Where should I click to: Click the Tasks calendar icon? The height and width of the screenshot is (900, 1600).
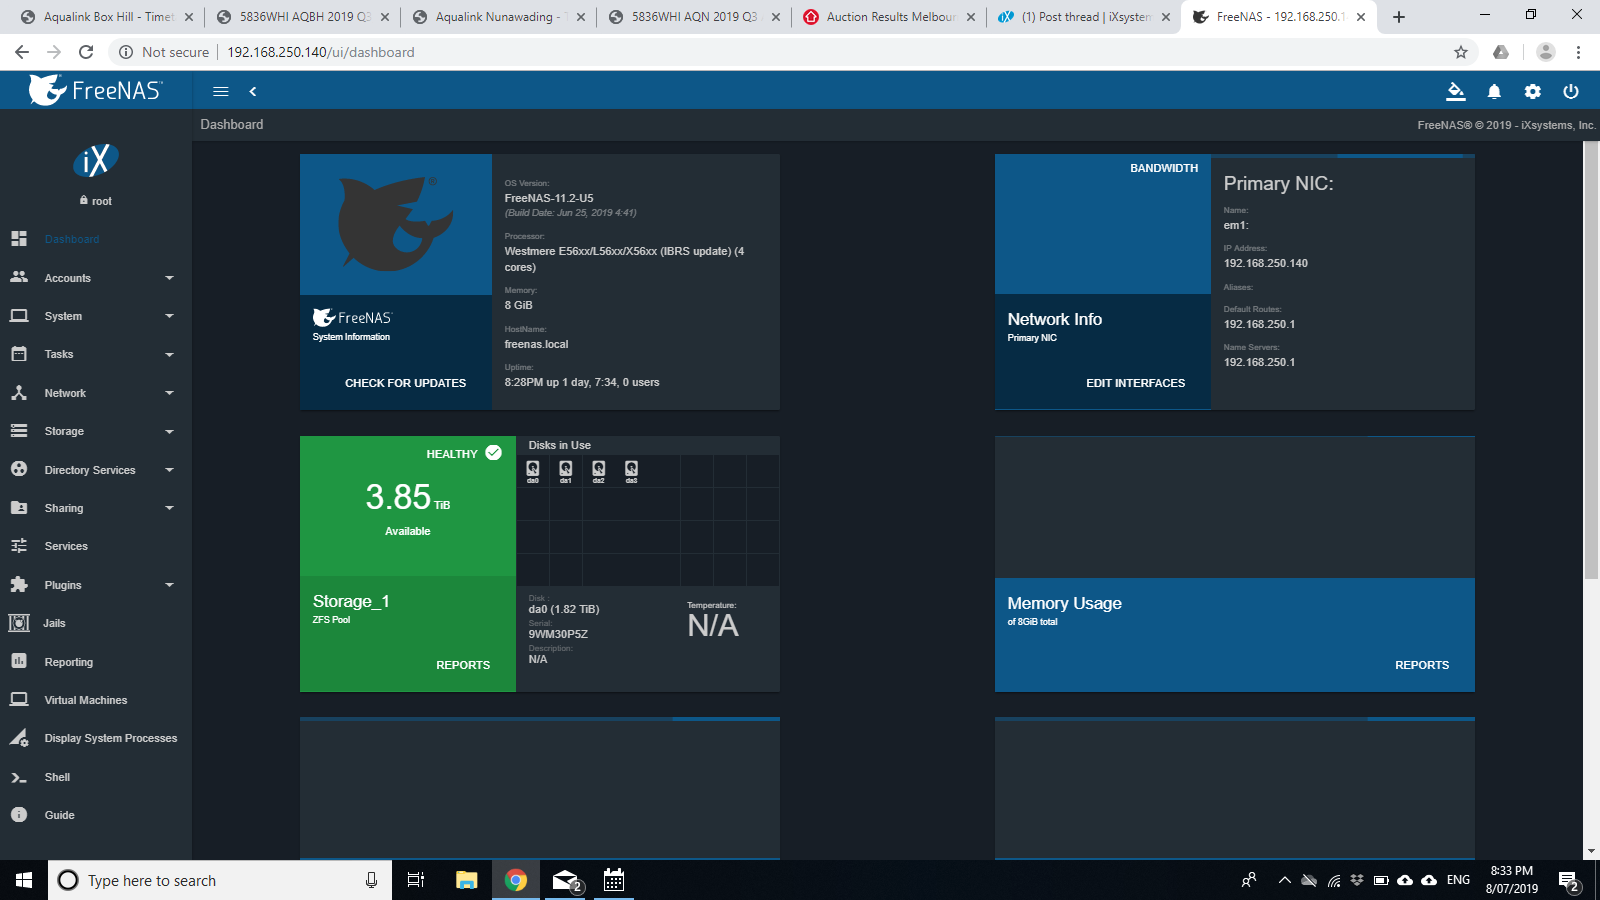coord(19,354)
